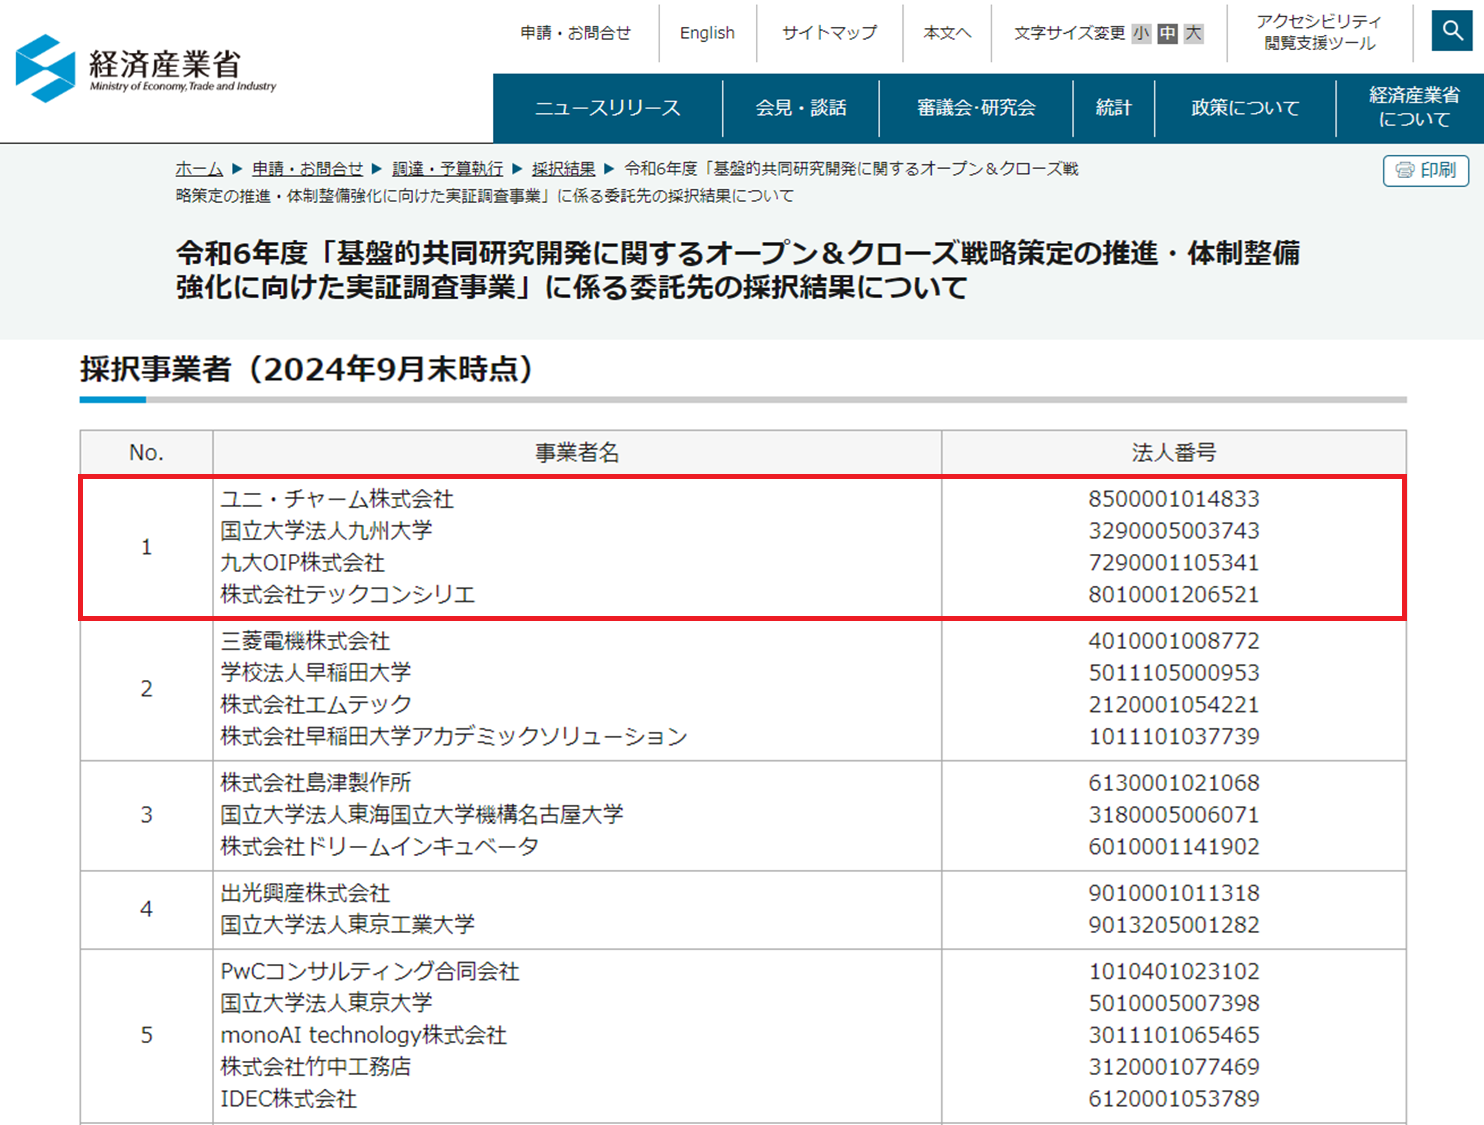1484x1125 pixels.
Task: Select PwCコンサルティング合同会社 entry
Action: (x=370, y=971)
